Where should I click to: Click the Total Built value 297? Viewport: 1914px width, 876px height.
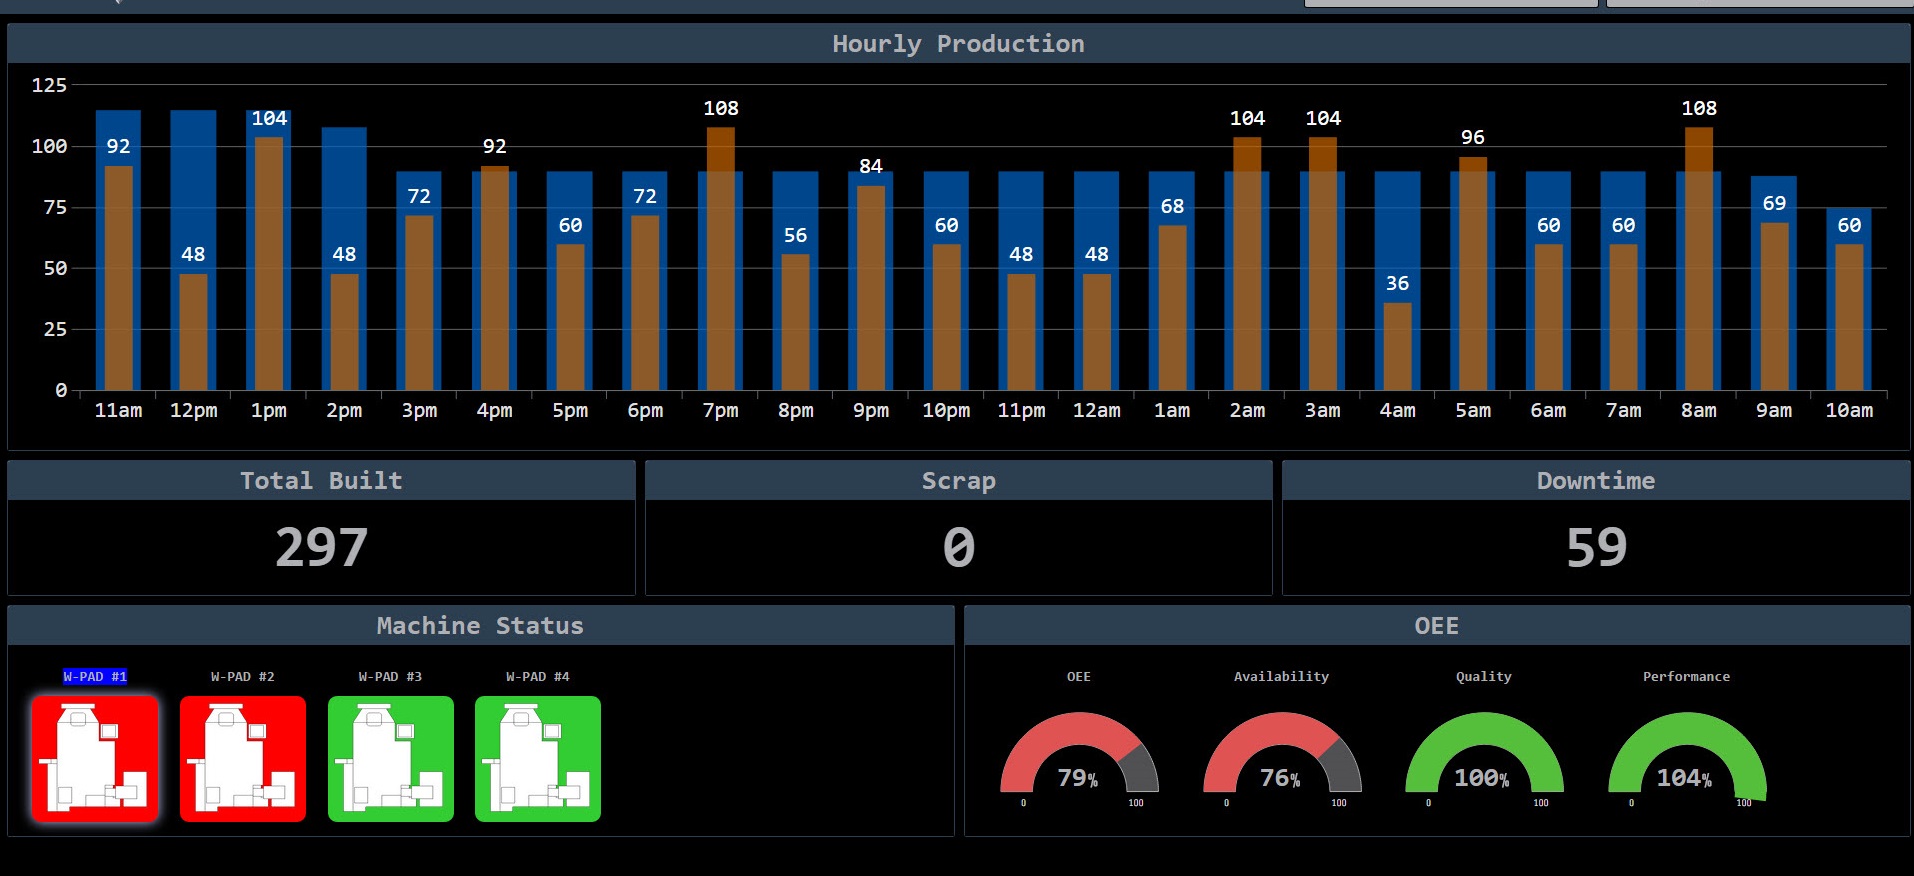click(x=321, y=547)
